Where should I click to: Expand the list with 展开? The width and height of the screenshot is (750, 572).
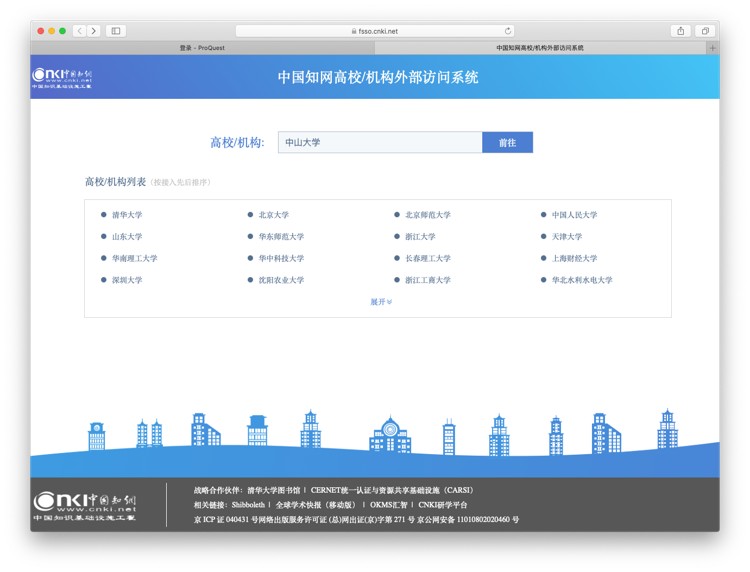point(381,302)
